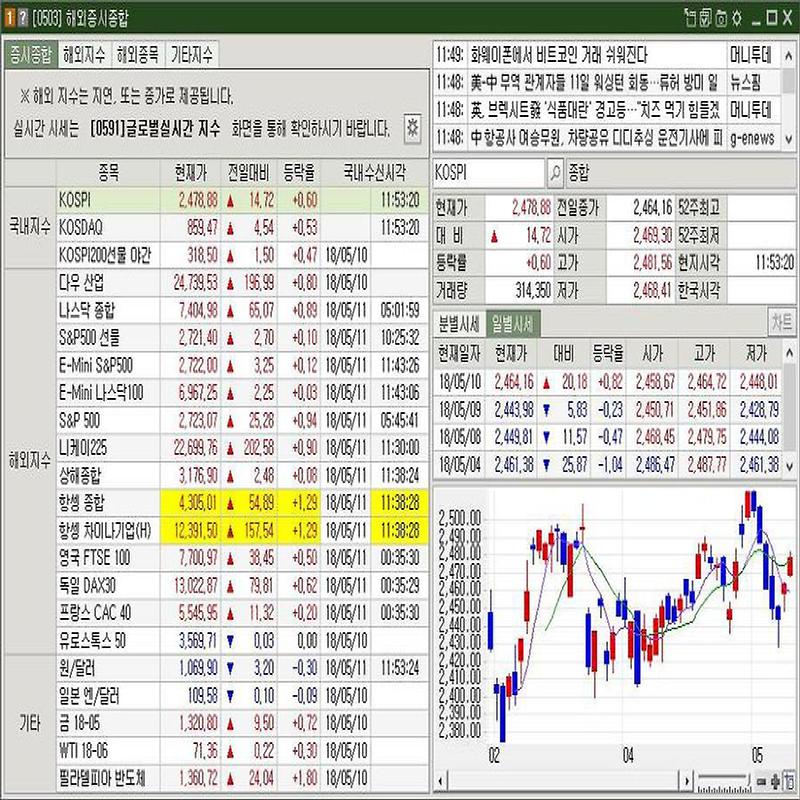Open the 해외종목 tab

coord(138,54)
